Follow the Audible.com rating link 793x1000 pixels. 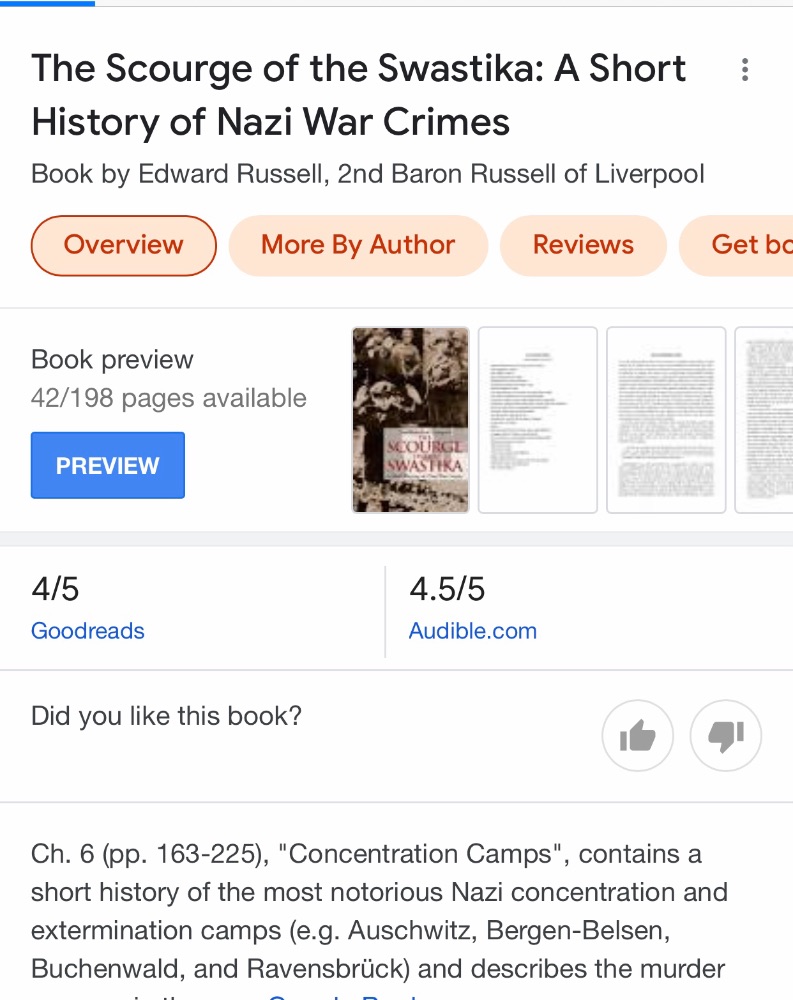pyautogui.click(x=473, y=631)
